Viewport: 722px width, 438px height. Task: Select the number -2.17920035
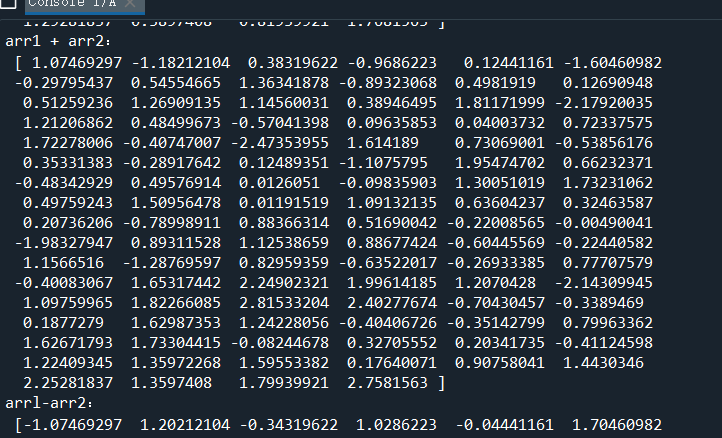(603, 103)
